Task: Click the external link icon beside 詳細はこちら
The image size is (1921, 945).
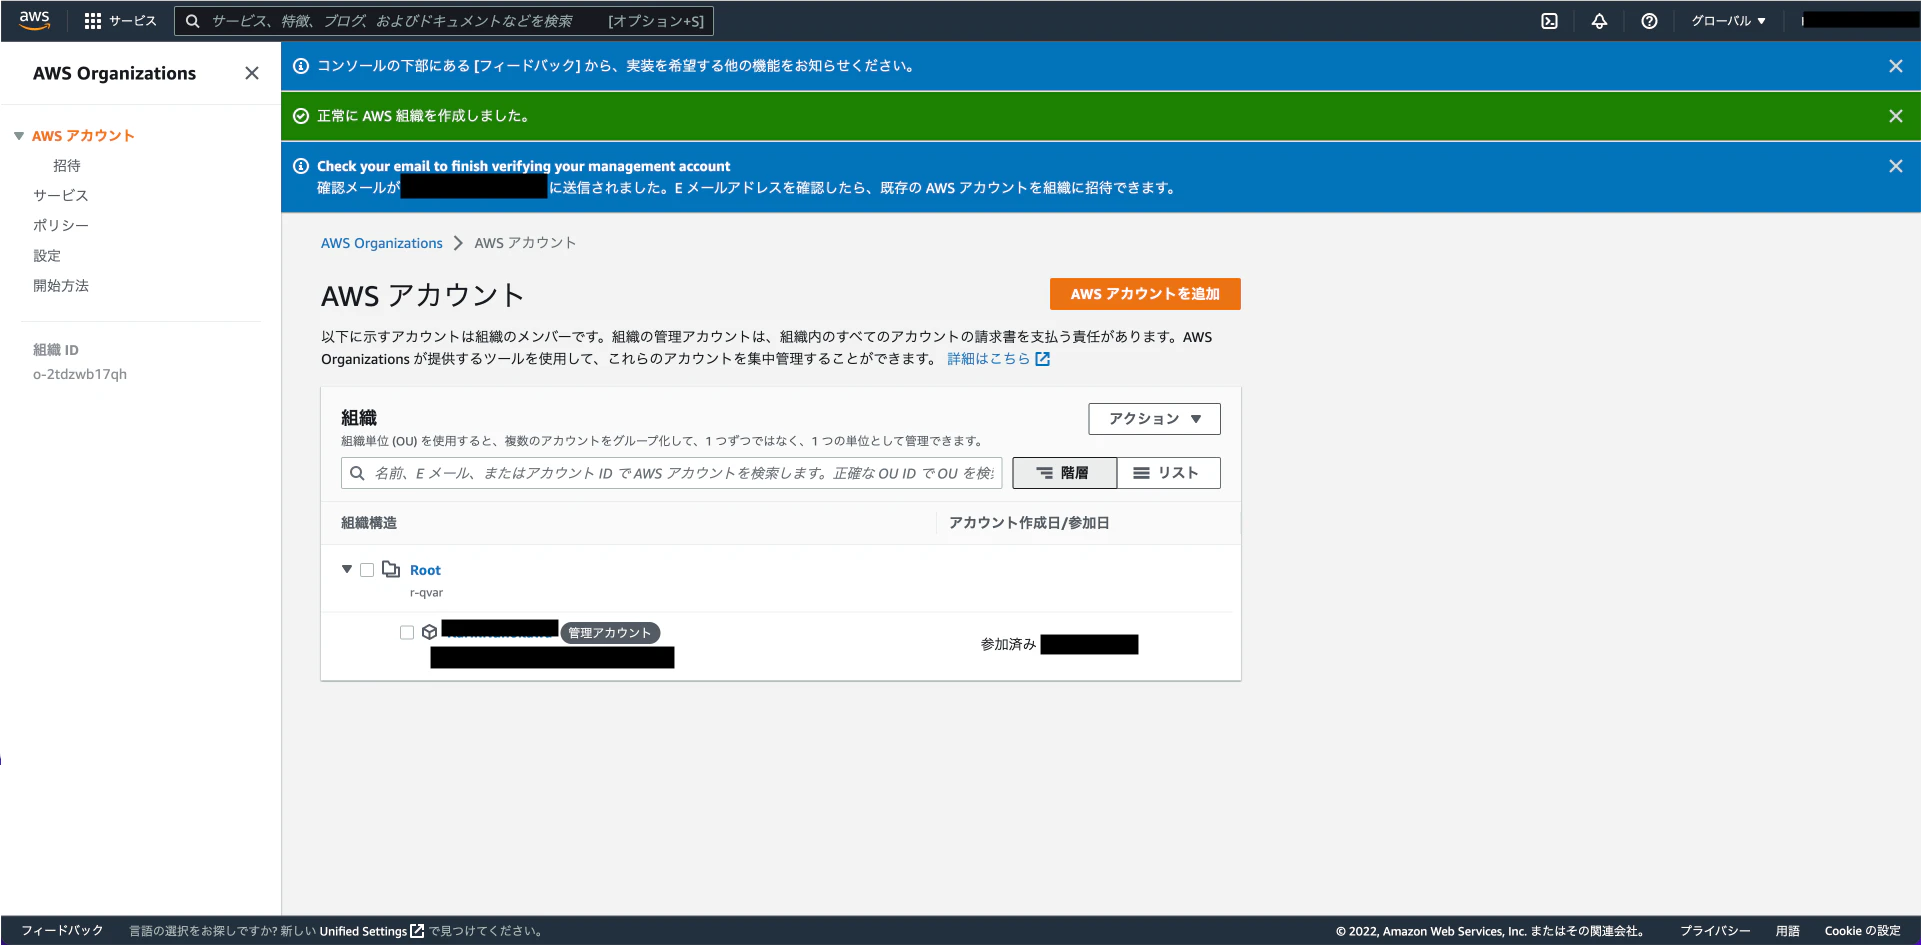Action: pyautogui.click(x=1043, y=359)
